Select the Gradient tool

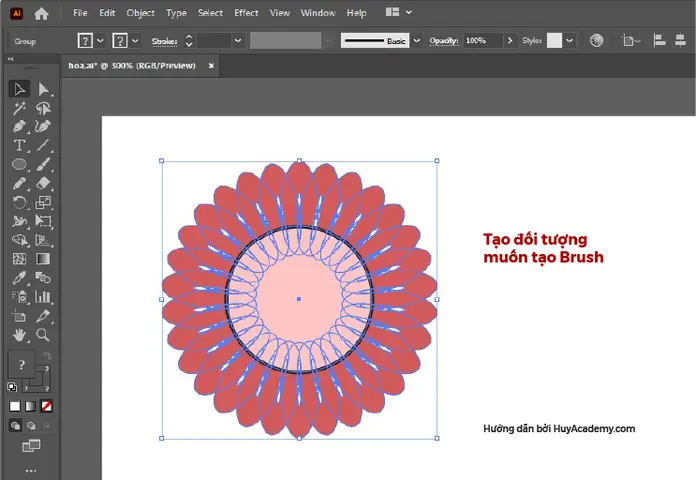43,259
